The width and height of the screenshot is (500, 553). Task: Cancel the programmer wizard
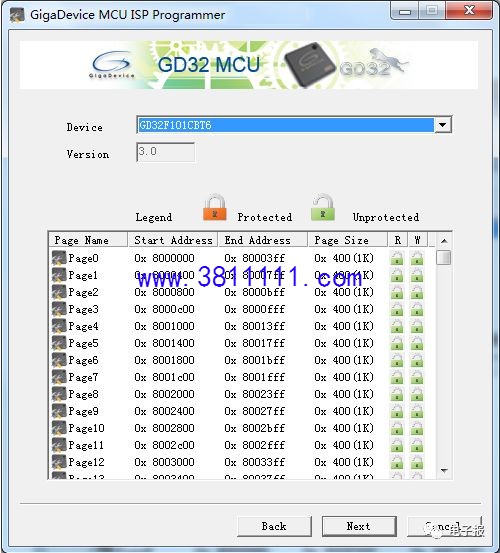pyautogui.click(x=444, y=527)
